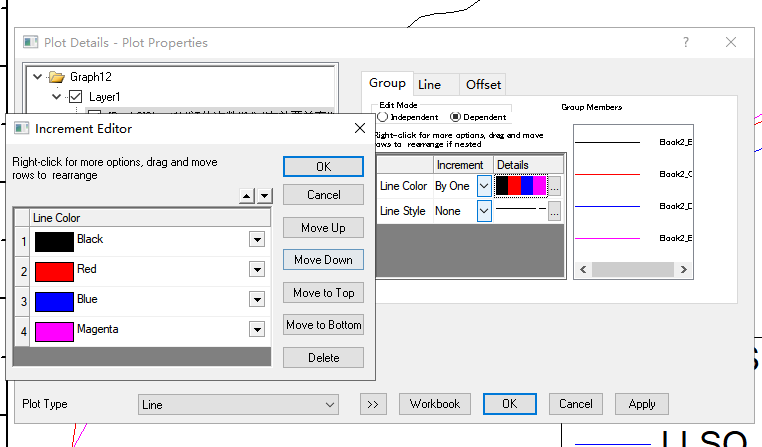Click the small up-arrow row mover button
The width and height of the screenshot is (762, 447).
click(247, 196)
